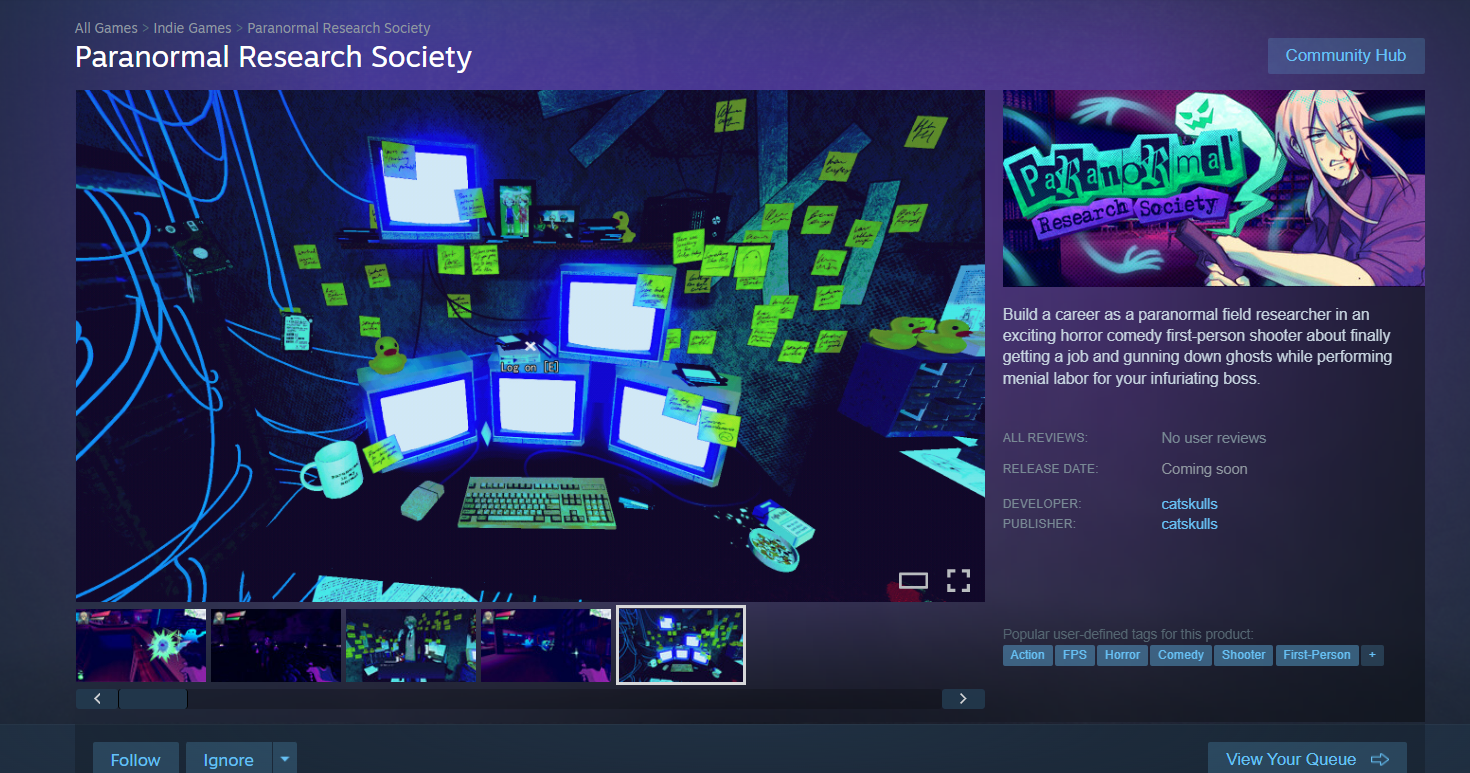Click "Popular user-defined tags for this product:" text
This screenshot has width=1470, height=773.
[x=1128, y=634]
